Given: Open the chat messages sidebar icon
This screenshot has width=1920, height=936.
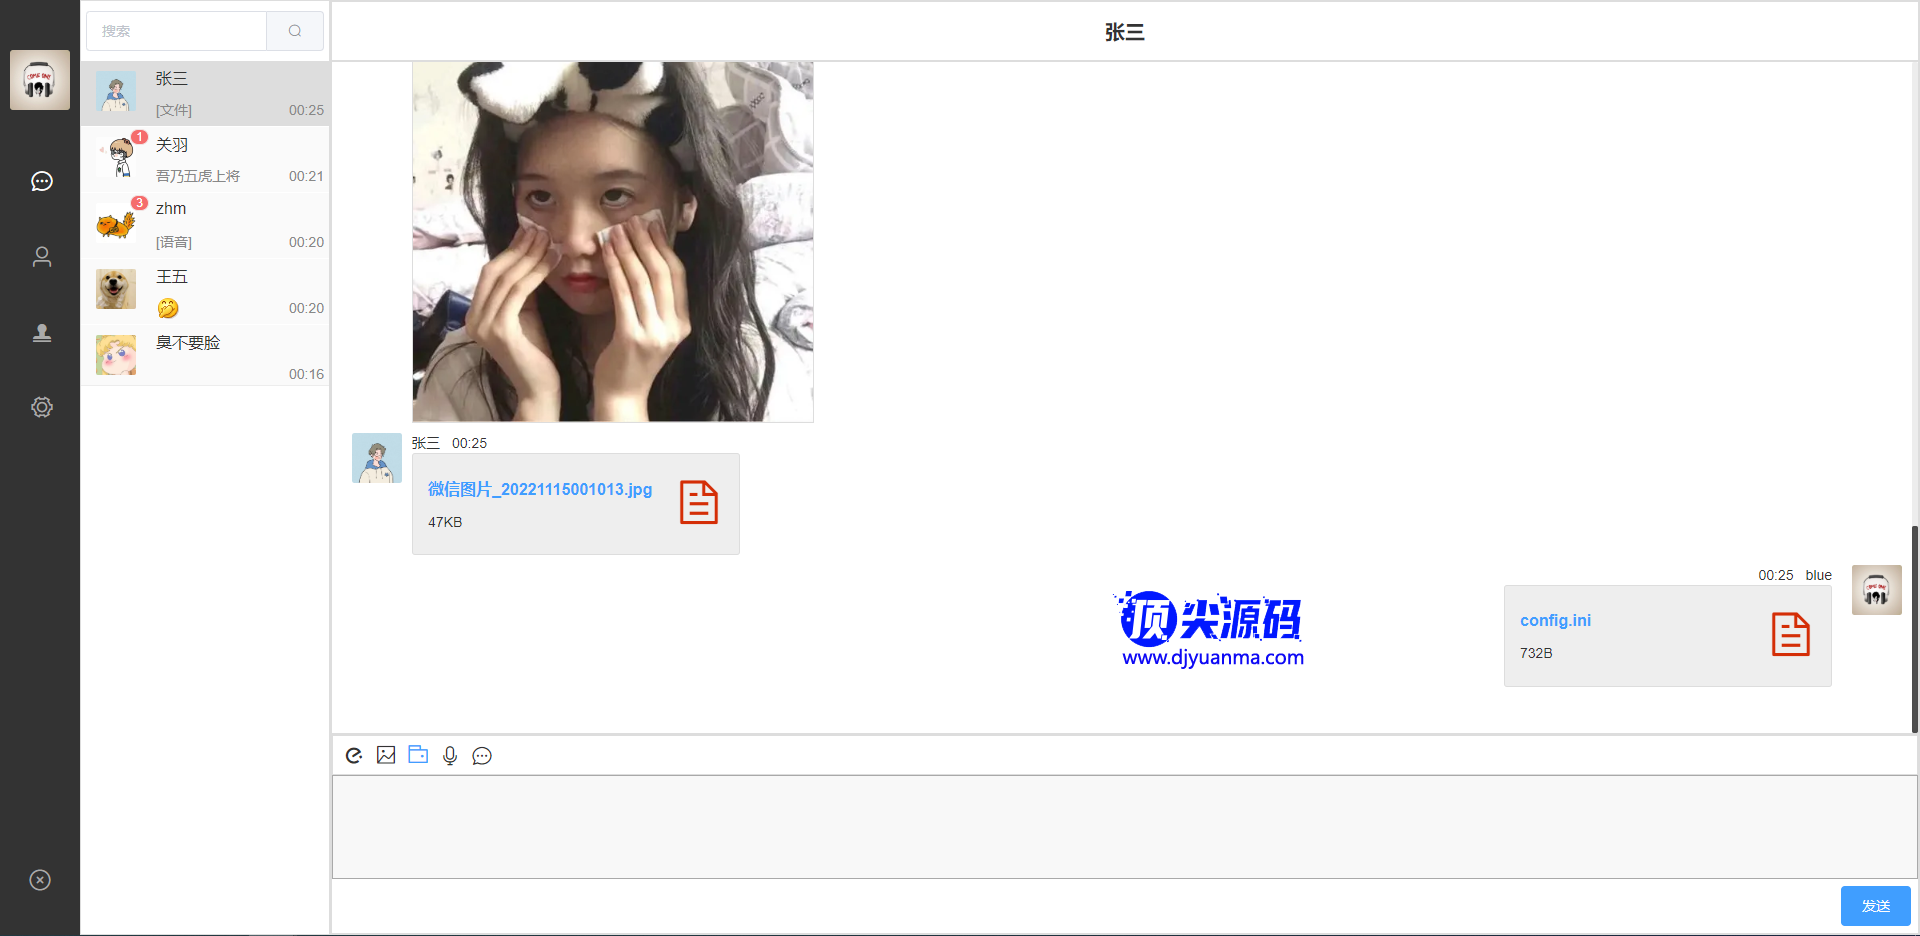Looking at the screenshot, I should (41, 181).
